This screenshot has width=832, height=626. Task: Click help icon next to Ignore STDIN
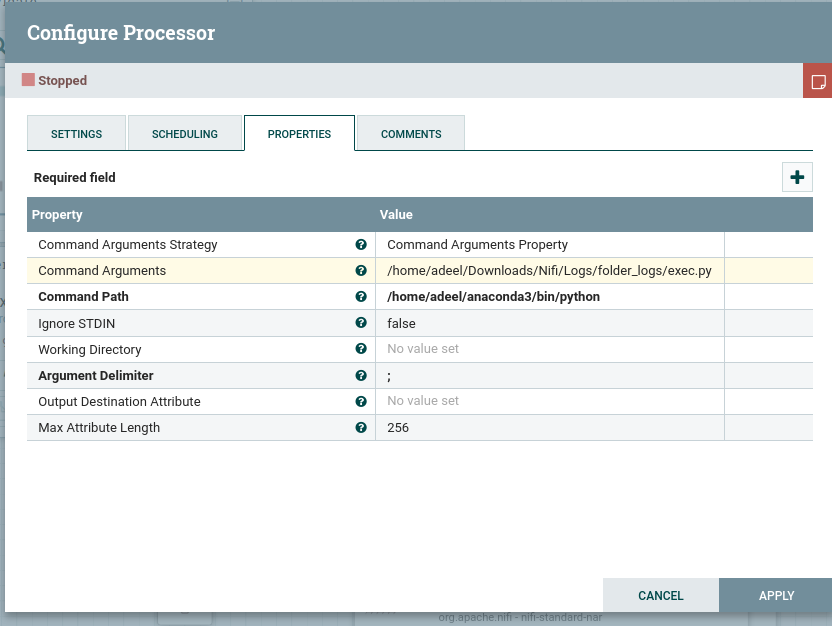(x=361, y=323)
